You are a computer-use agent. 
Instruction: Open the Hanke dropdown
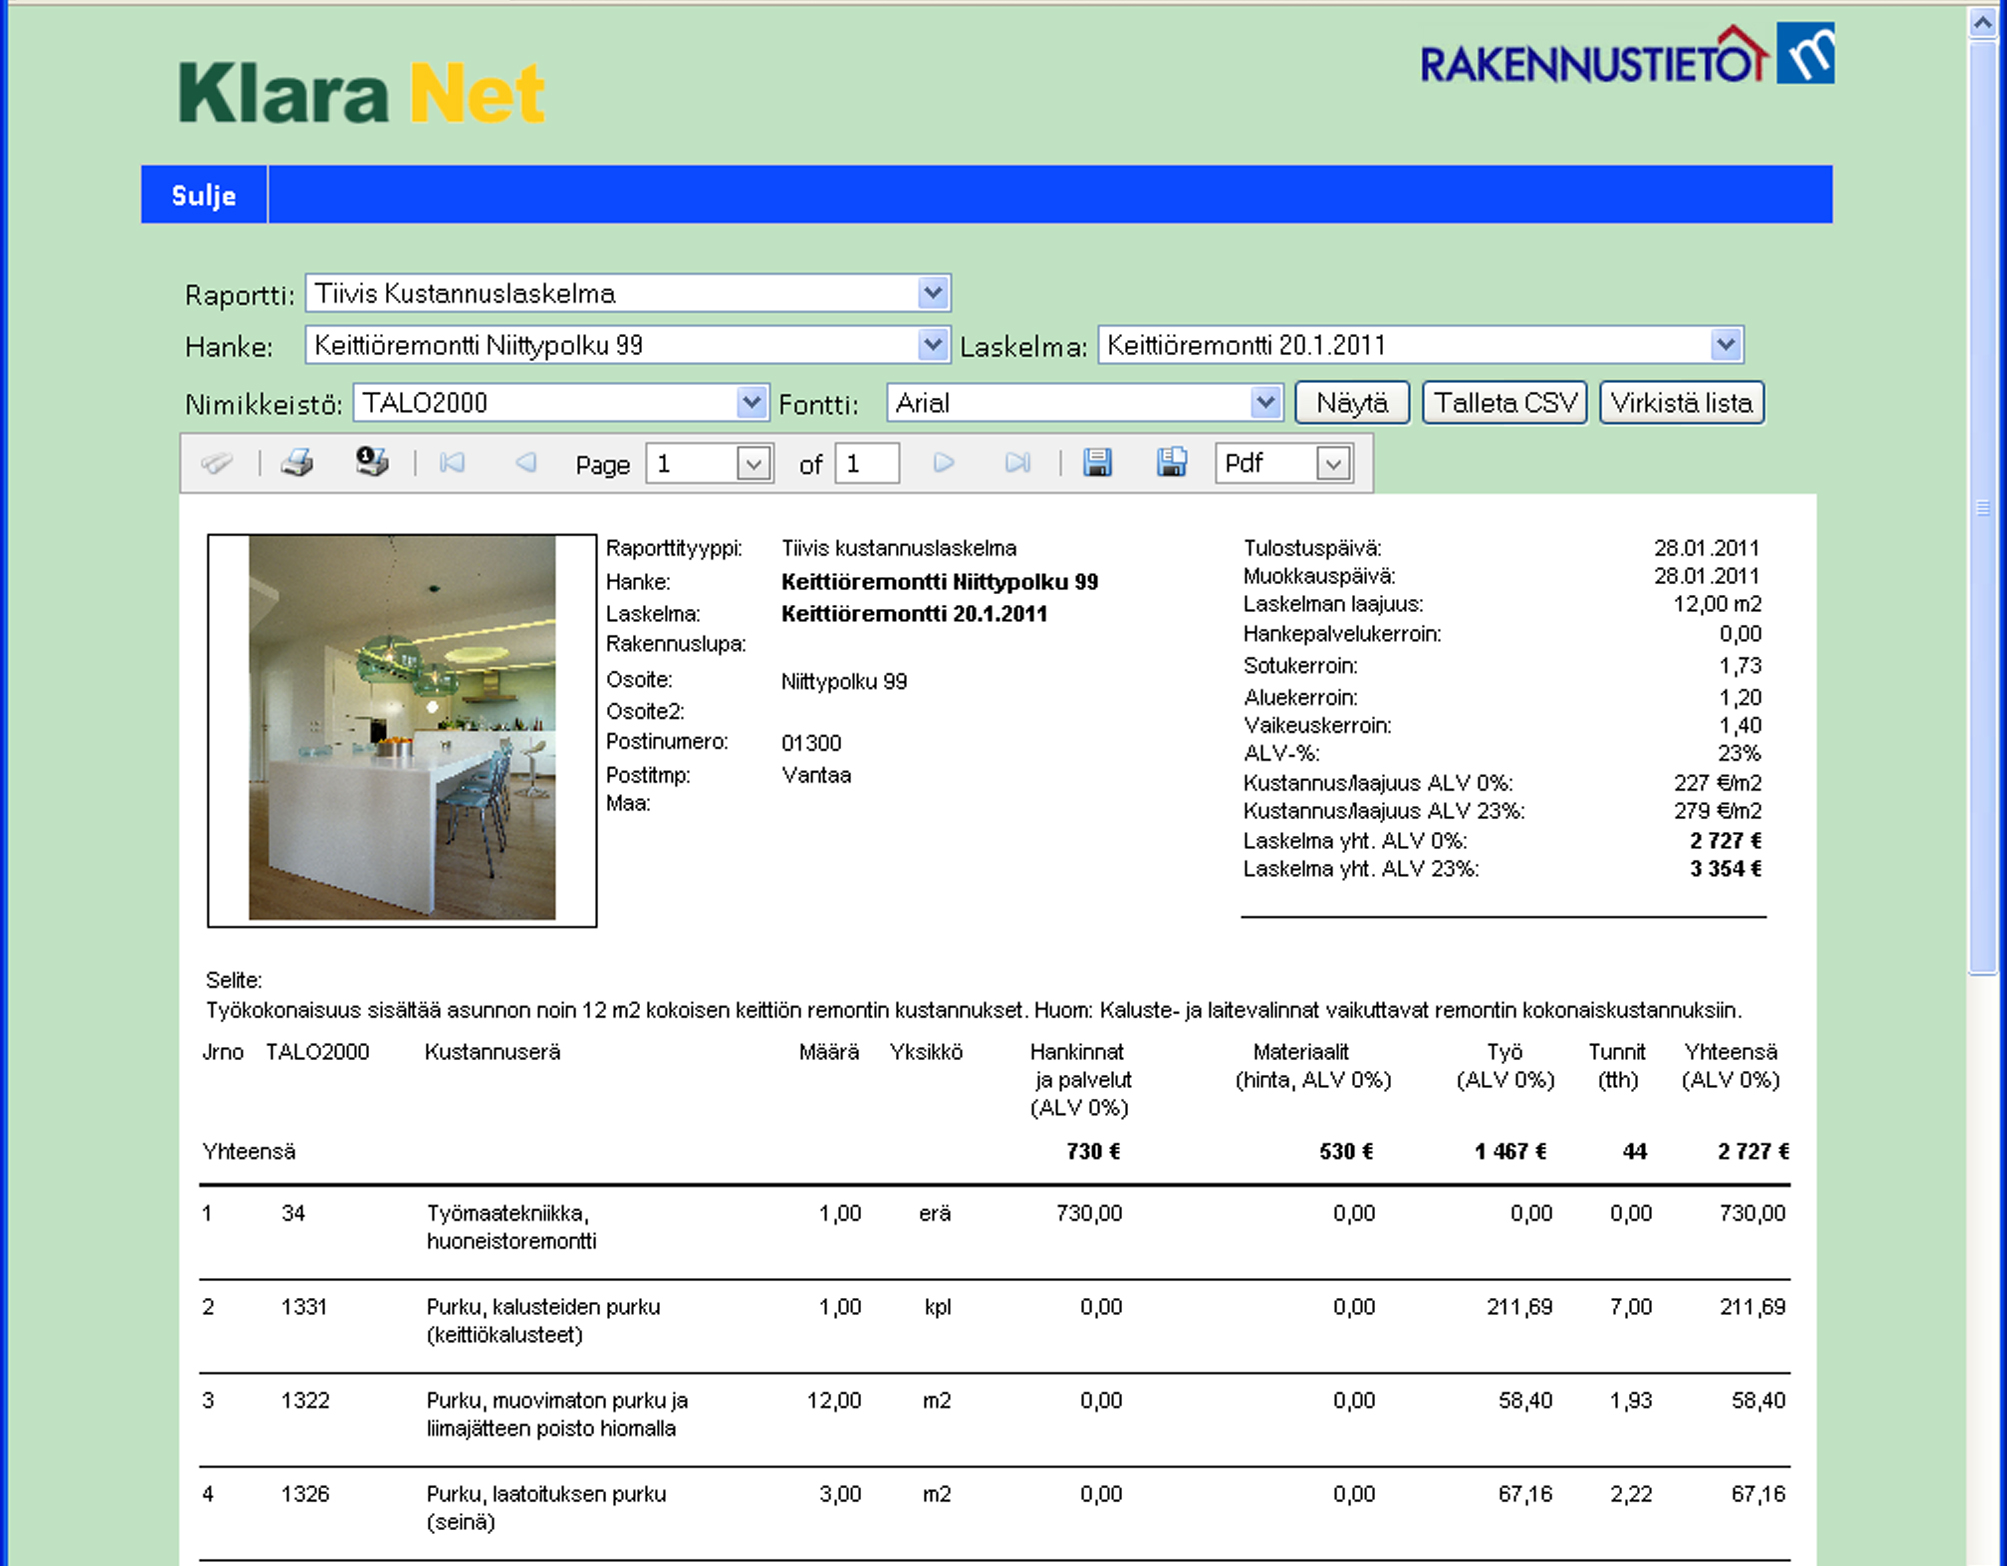click(x=628, y=345)
